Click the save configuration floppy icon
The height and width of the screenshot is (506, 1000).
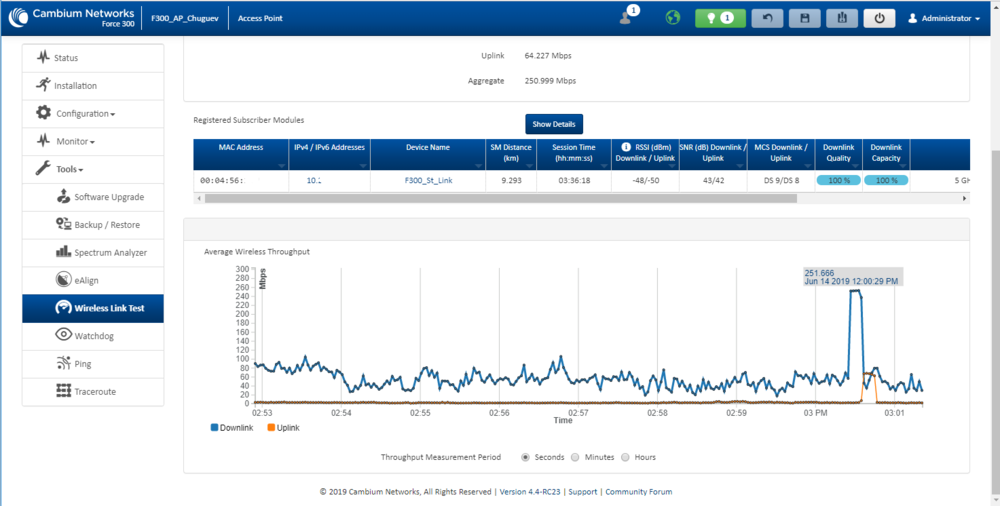point(804,18)
